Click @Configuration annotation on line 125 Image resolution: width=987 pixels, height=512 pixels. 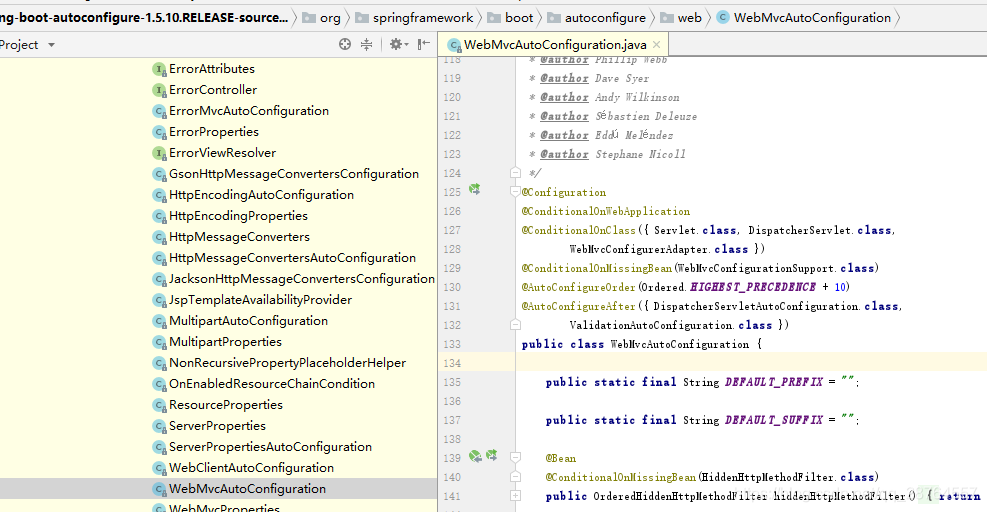tap(564, 193)
